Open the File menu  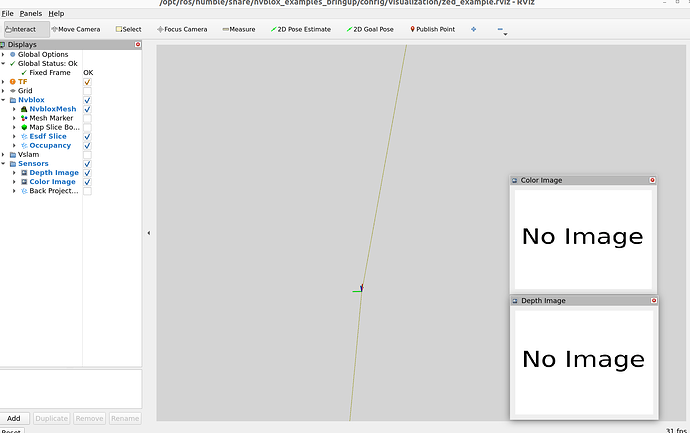tap(7, 14)
